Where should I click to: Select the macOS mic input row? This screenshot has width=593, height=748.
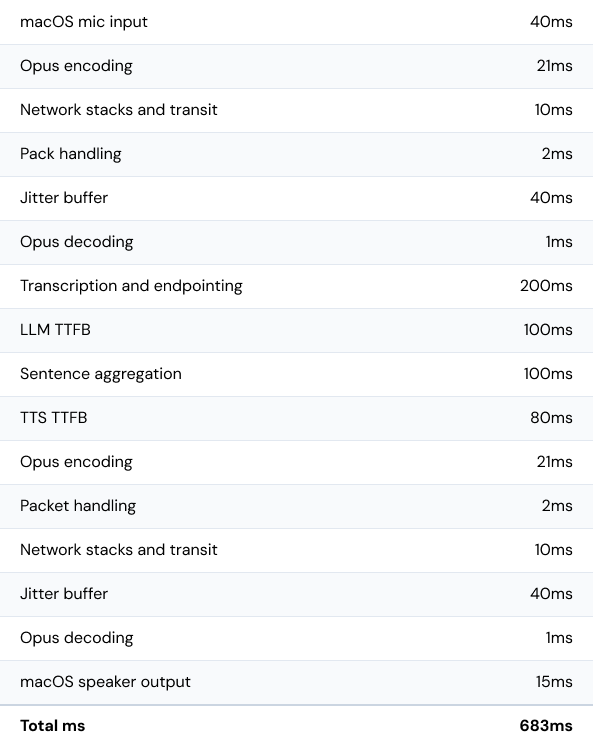(x=296, y=22)
